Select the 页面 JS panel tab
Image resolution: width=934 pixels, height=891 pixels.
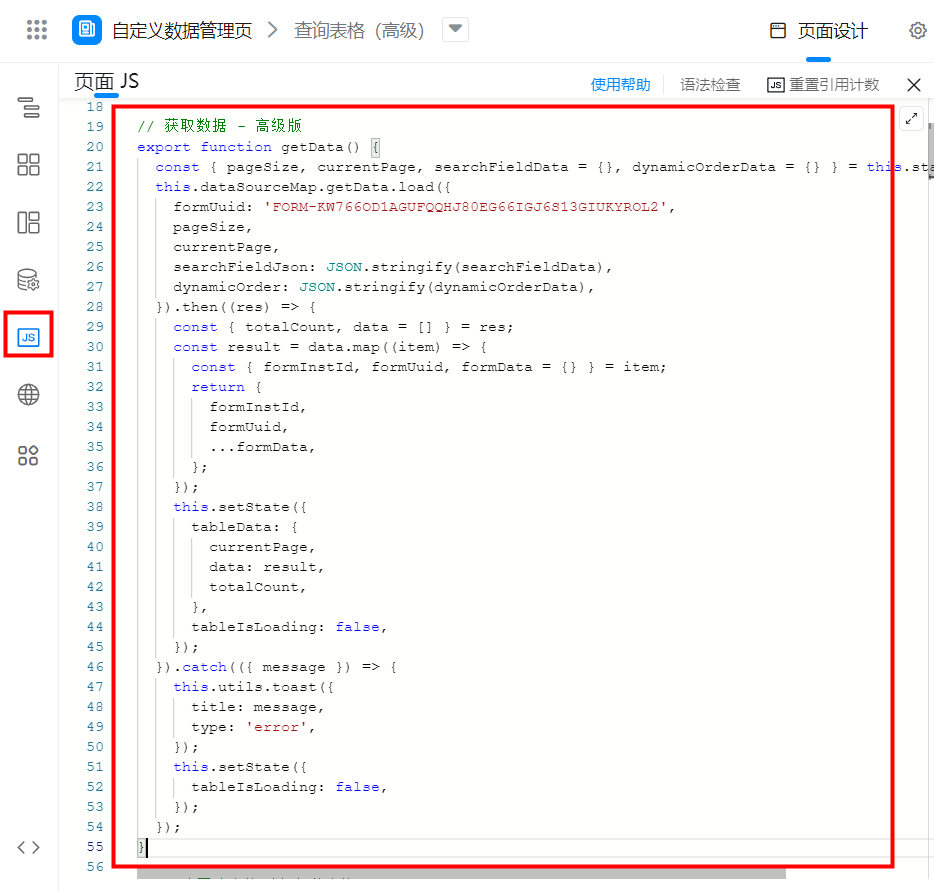coord(106,83)
